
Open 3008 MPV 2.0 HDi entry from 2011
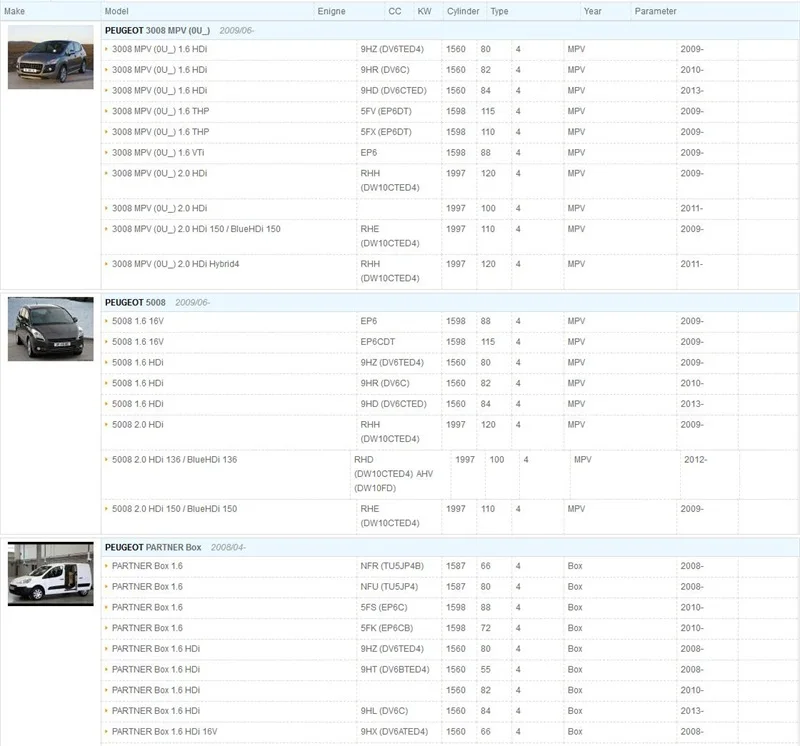click(x=160, y=208)
